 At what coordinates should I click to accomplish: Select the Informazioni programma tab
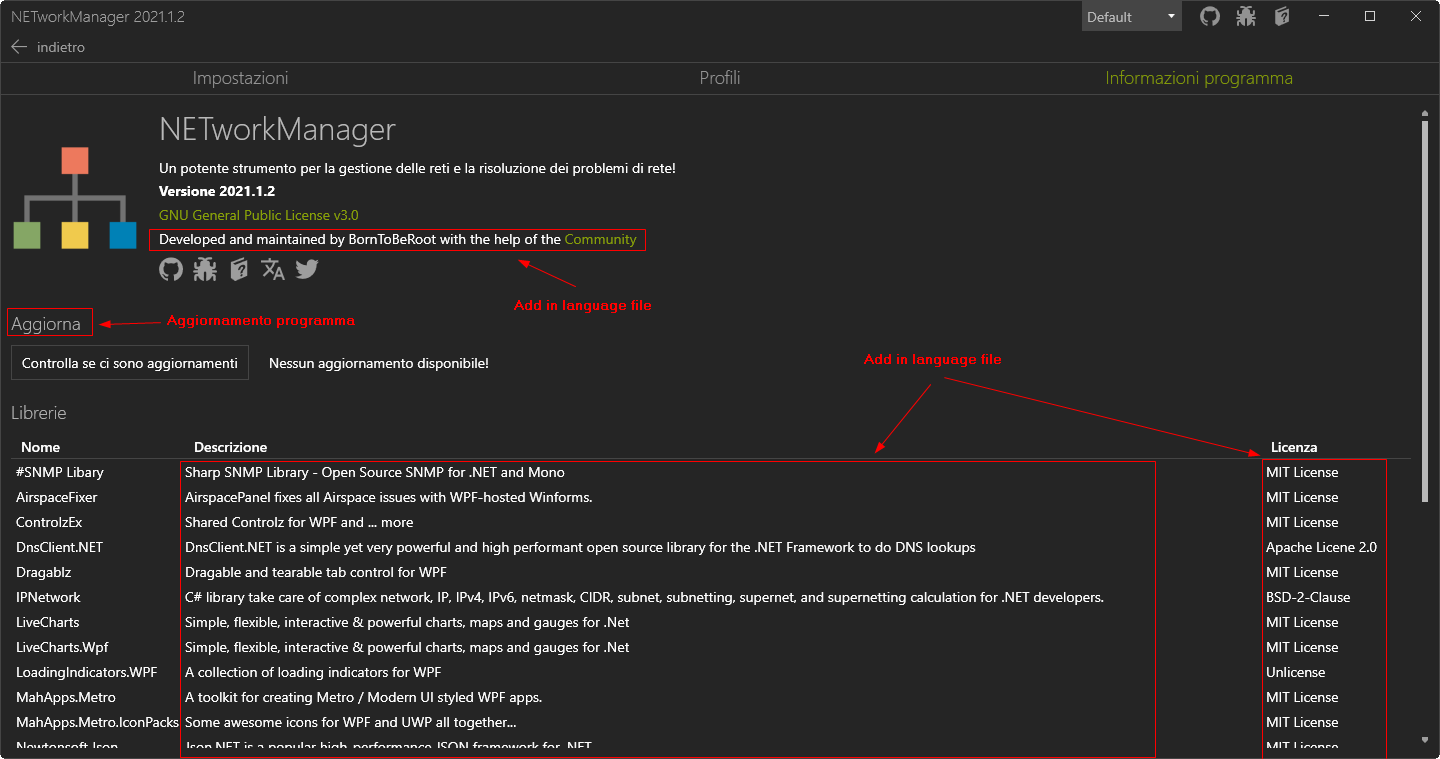[1198, 78]
